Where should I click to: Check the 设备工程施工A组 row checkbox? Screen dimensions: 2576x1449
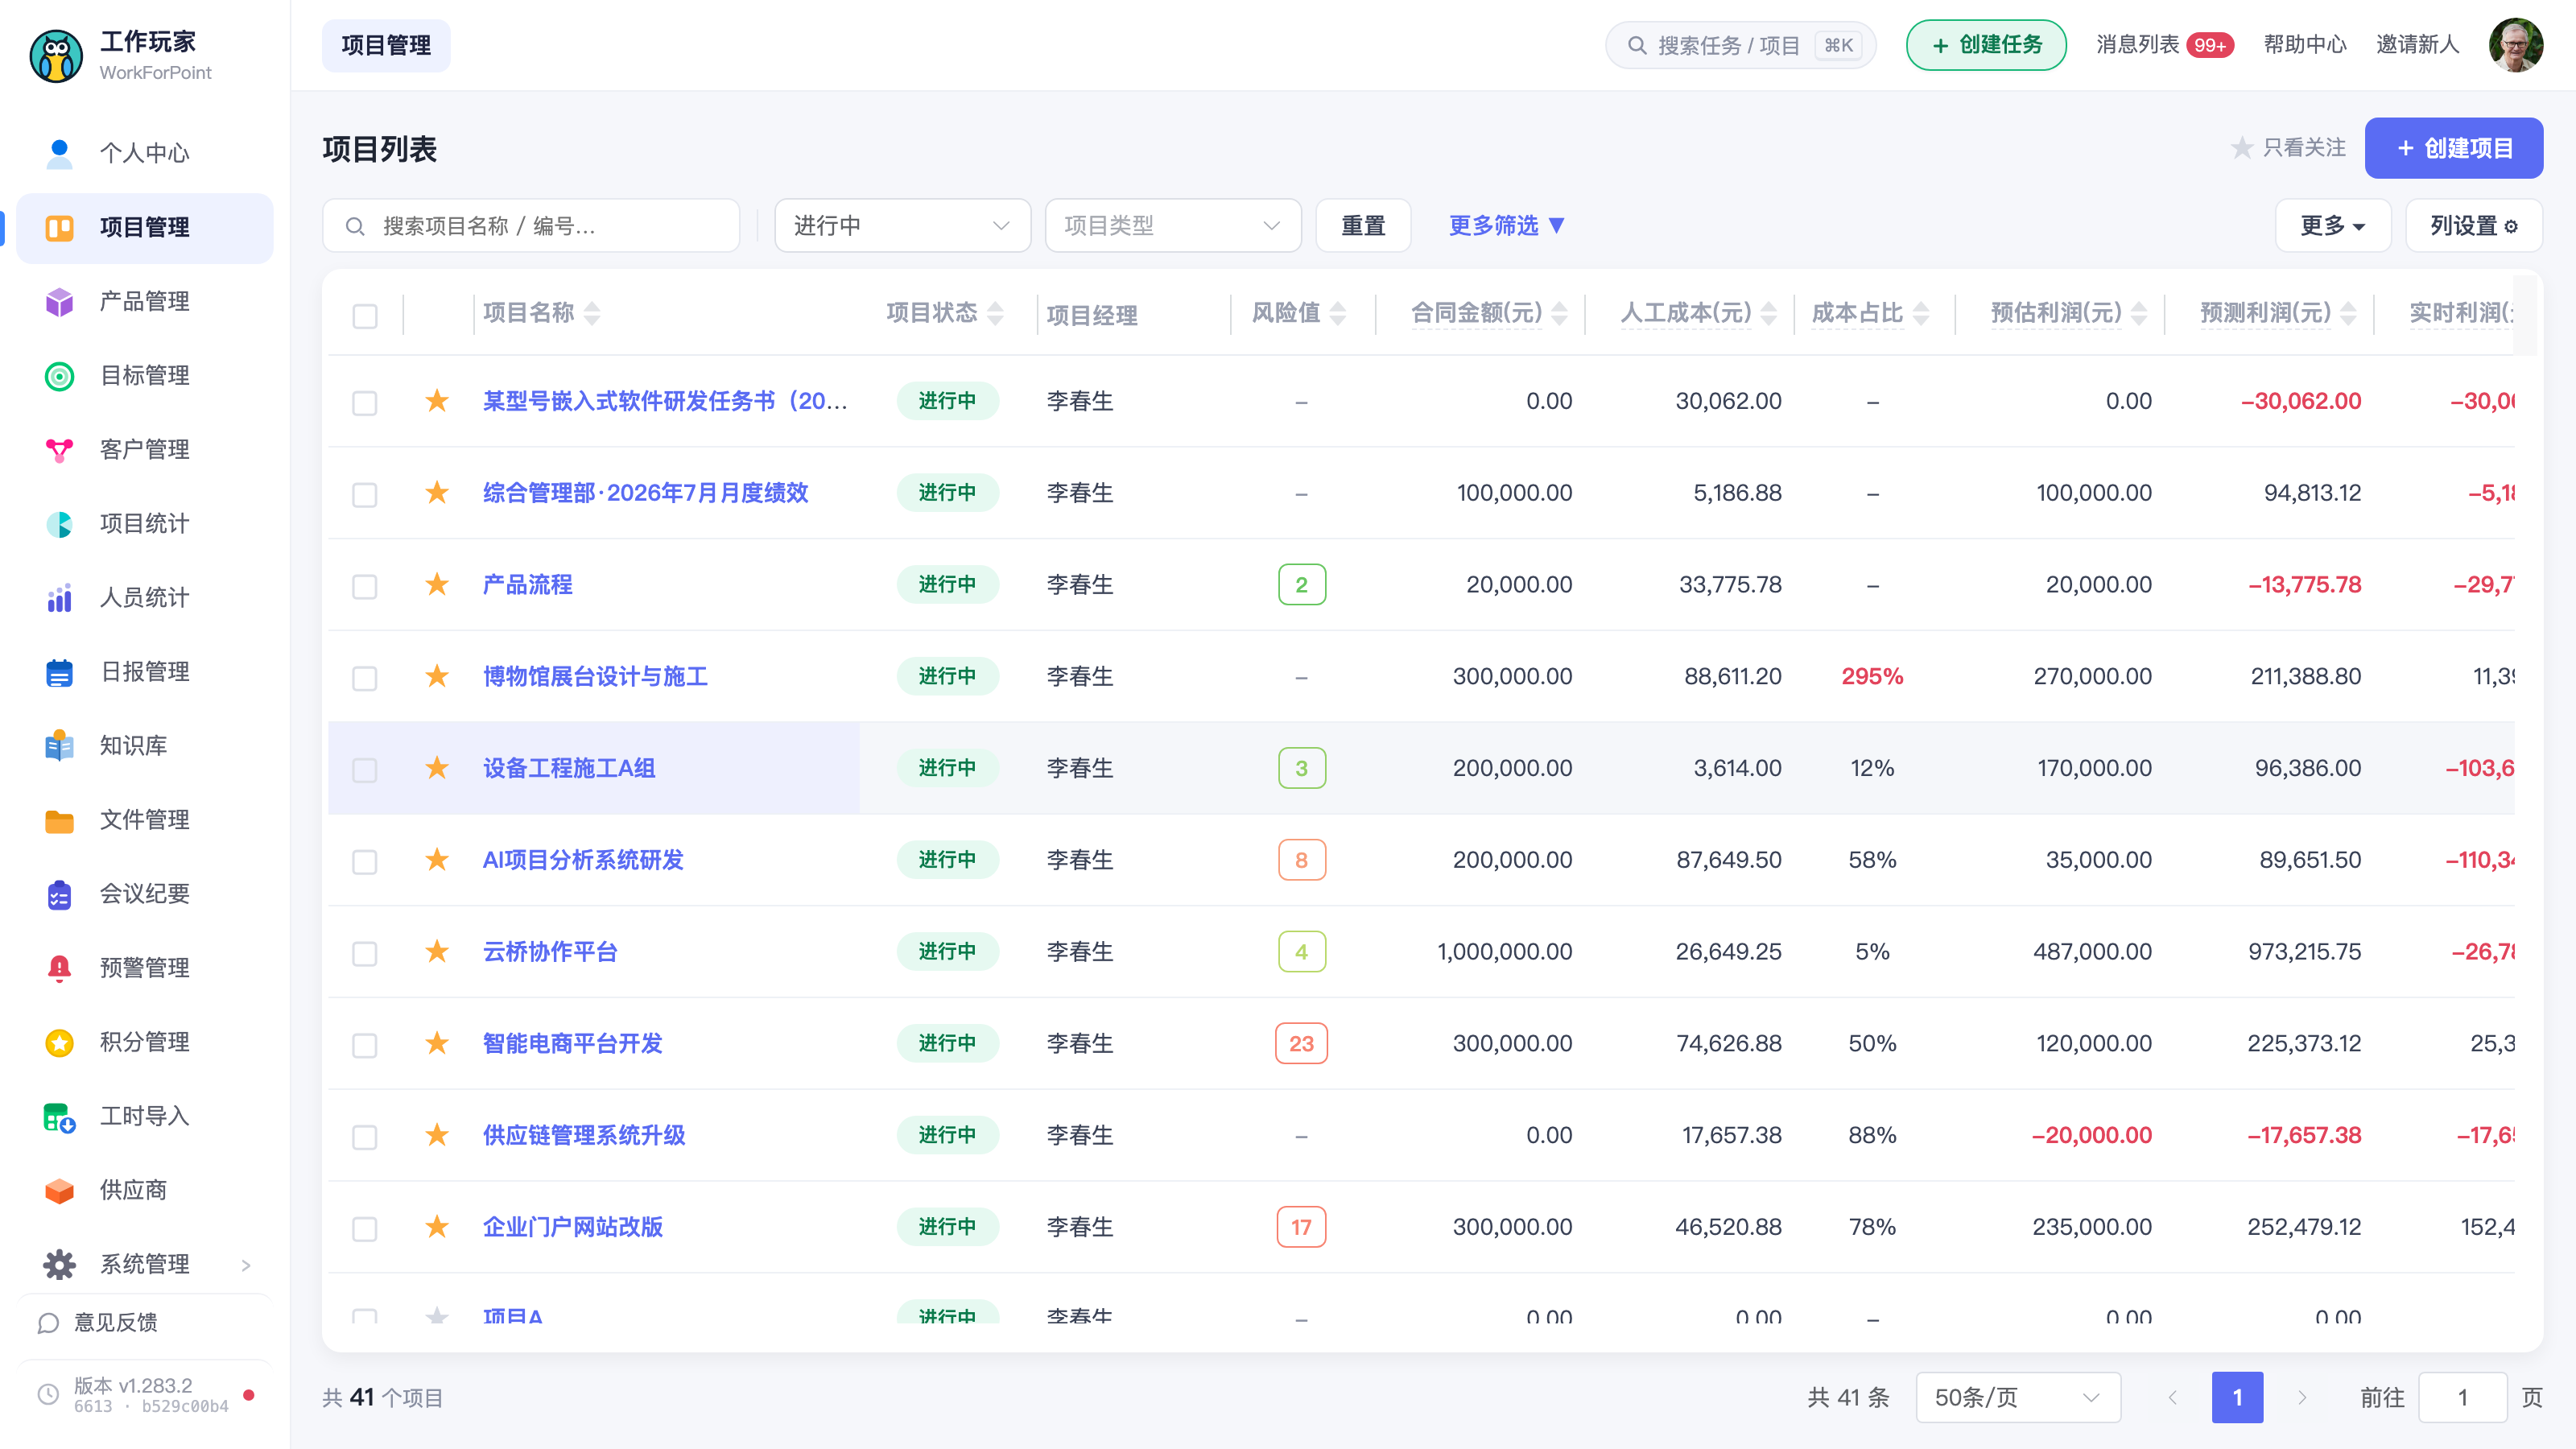coord(365,769)
